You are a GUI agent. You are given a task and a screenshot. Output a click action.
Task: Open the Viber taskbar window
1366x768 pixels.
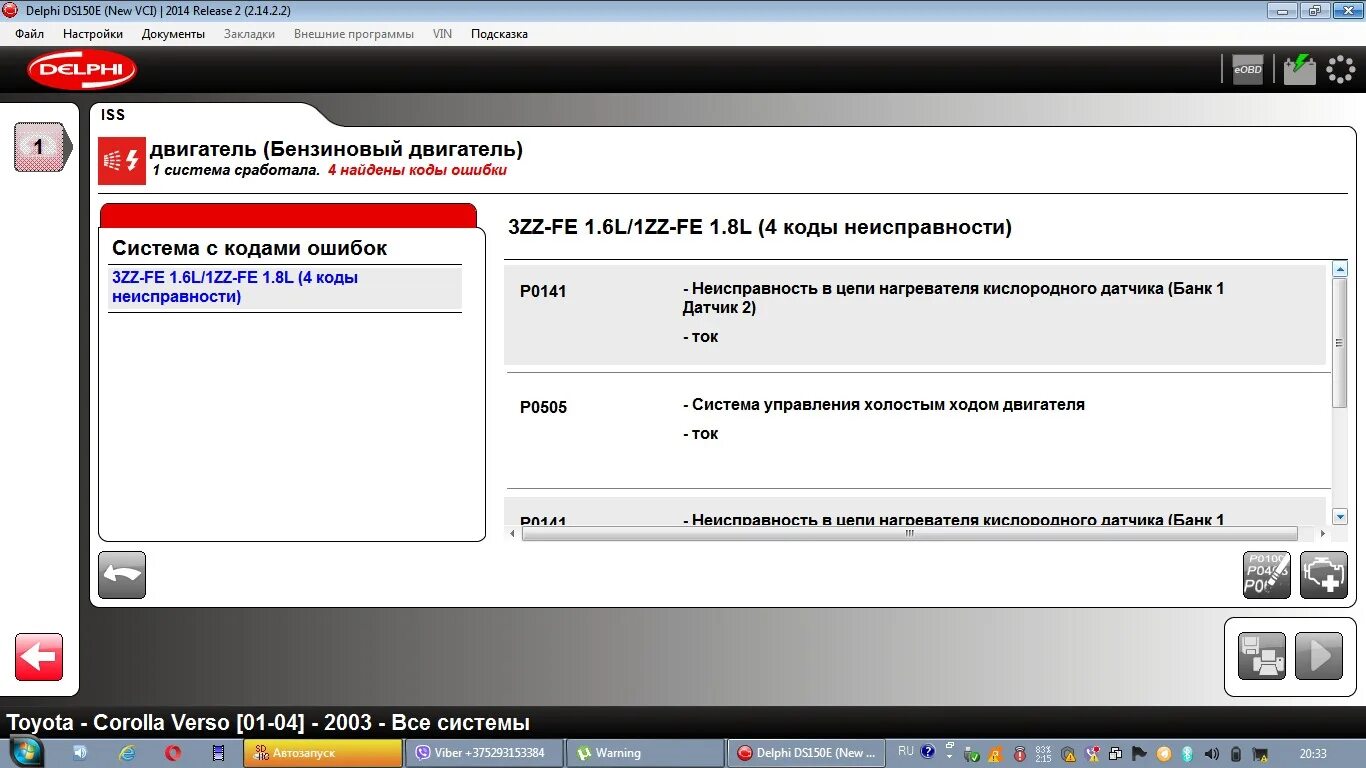pos(483,753)
